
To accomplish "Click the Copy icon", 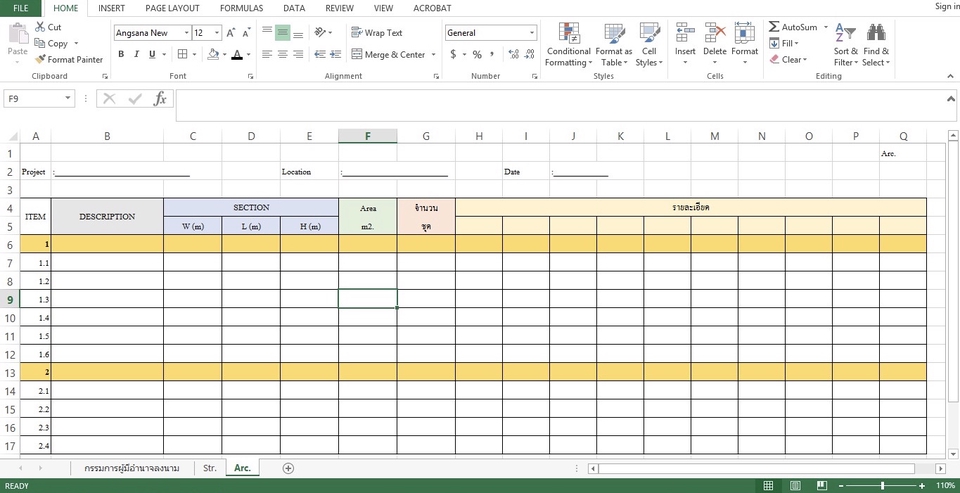I will tap(40, 43).
